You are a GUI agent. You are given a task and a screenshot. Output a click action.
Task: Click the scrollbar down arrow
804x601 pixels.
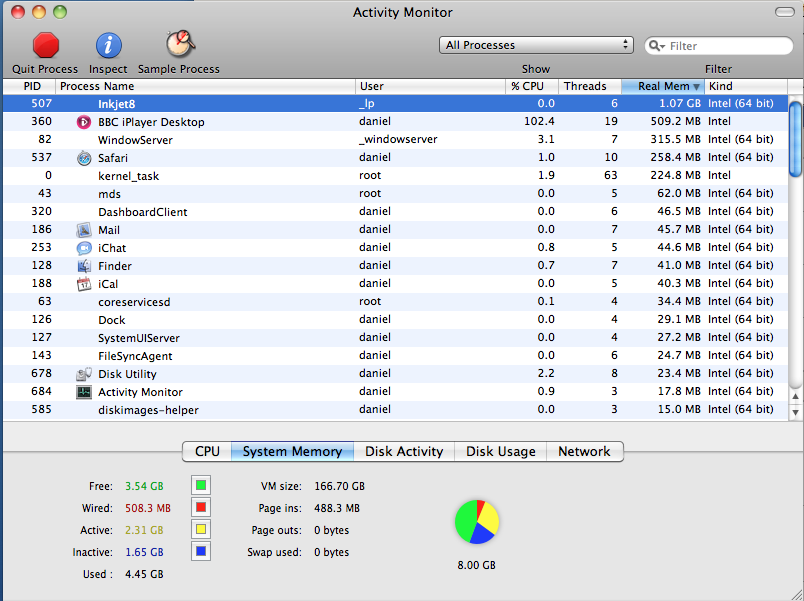(x=795, y=412)
